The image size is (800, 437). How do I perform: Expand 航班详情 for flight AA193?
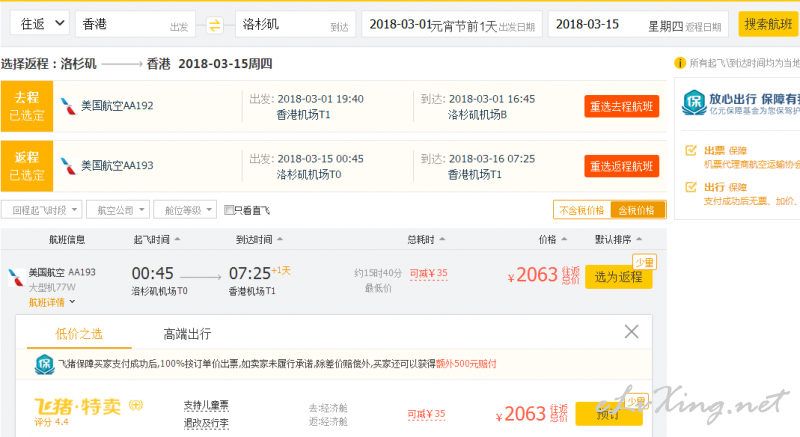(52, 302)
